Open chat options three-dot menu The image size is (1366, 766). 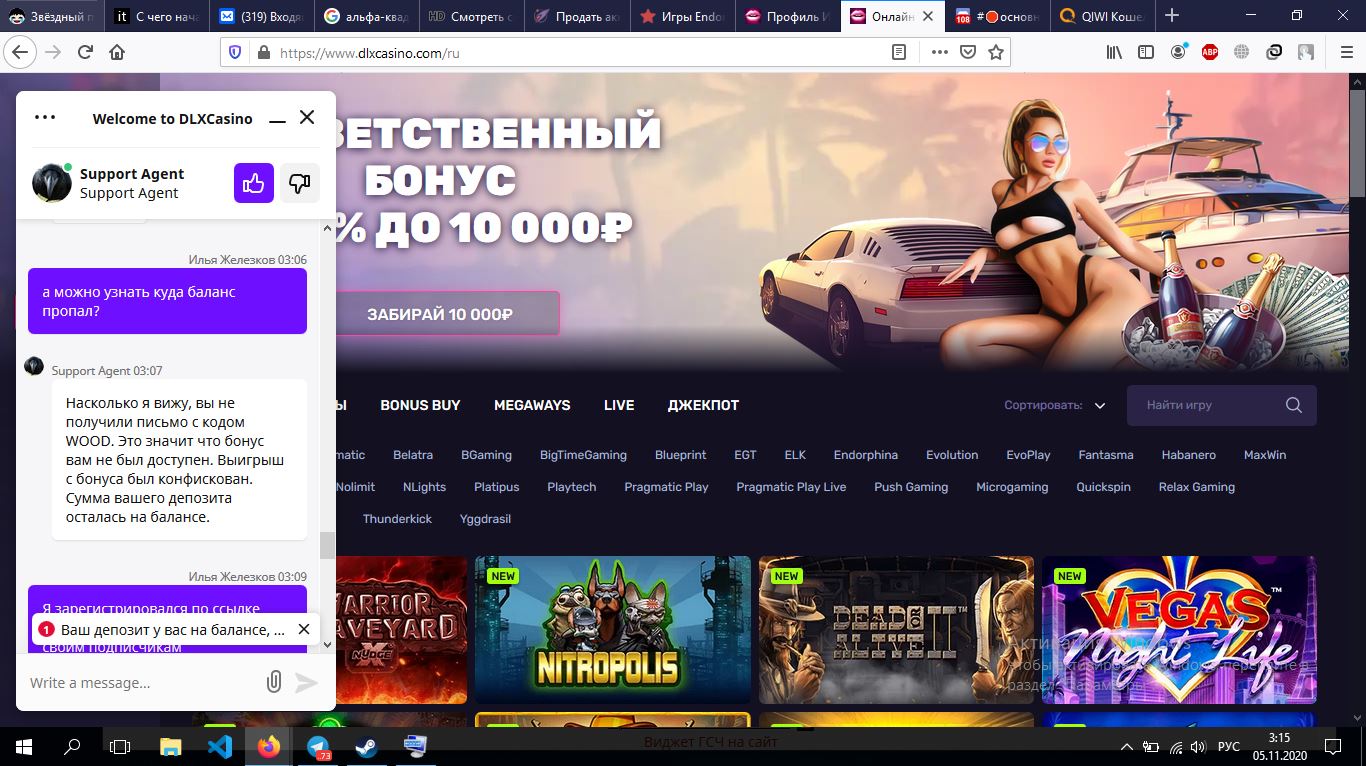click(x=45, y=117)
